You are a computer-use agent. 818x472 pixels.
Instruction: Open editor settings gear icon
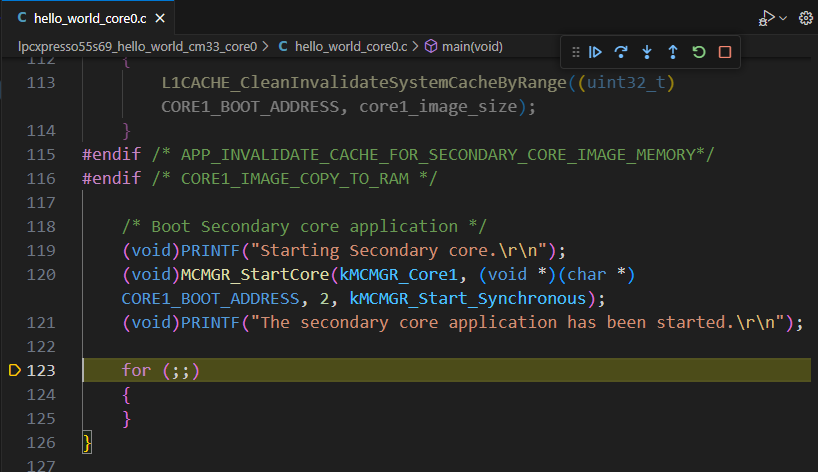805,18
